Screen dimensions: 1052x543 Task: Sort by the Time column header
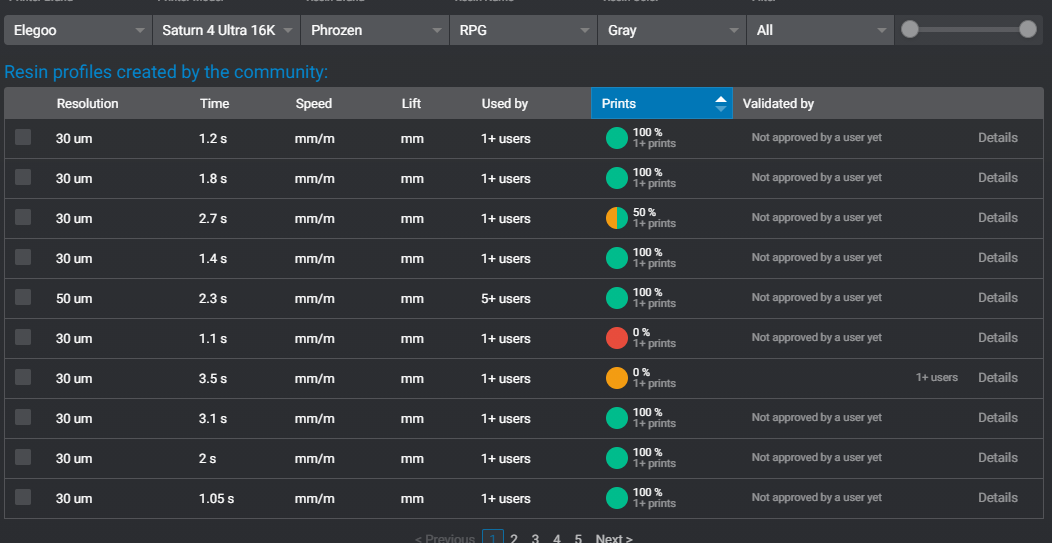pyautogui.click(x=215, y=104)
